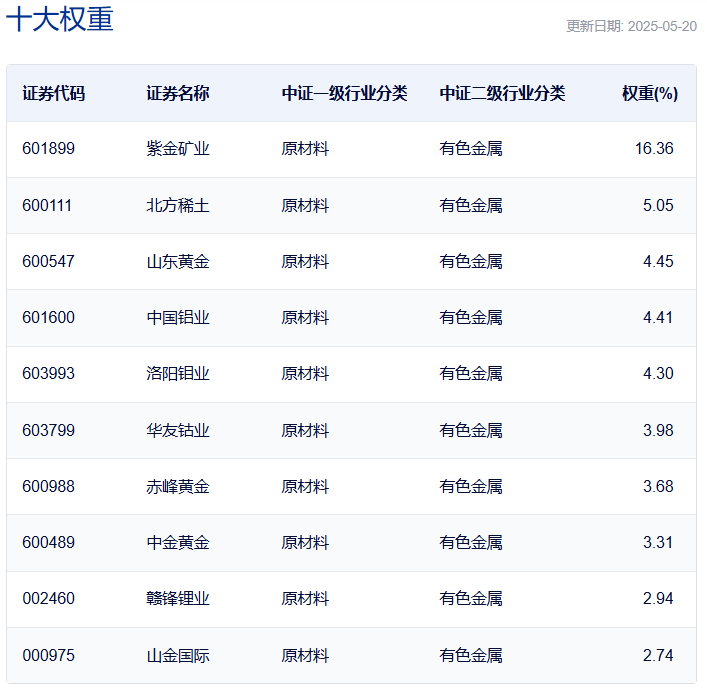Screen dimensions: 707x692
Task: Click 有色金属 in the 中国铝业 row
Action: click(471, 317)
